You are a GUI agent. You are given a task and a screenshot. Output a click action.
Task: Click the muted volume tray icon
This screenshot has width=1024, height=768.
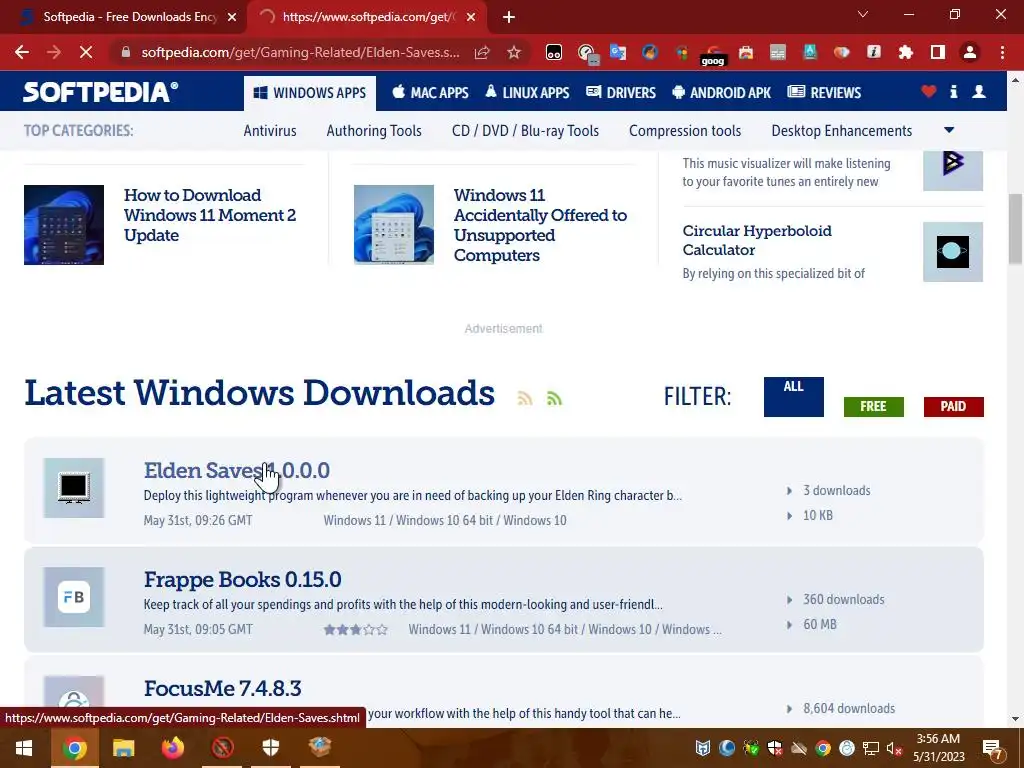click(x=894, y=748)
